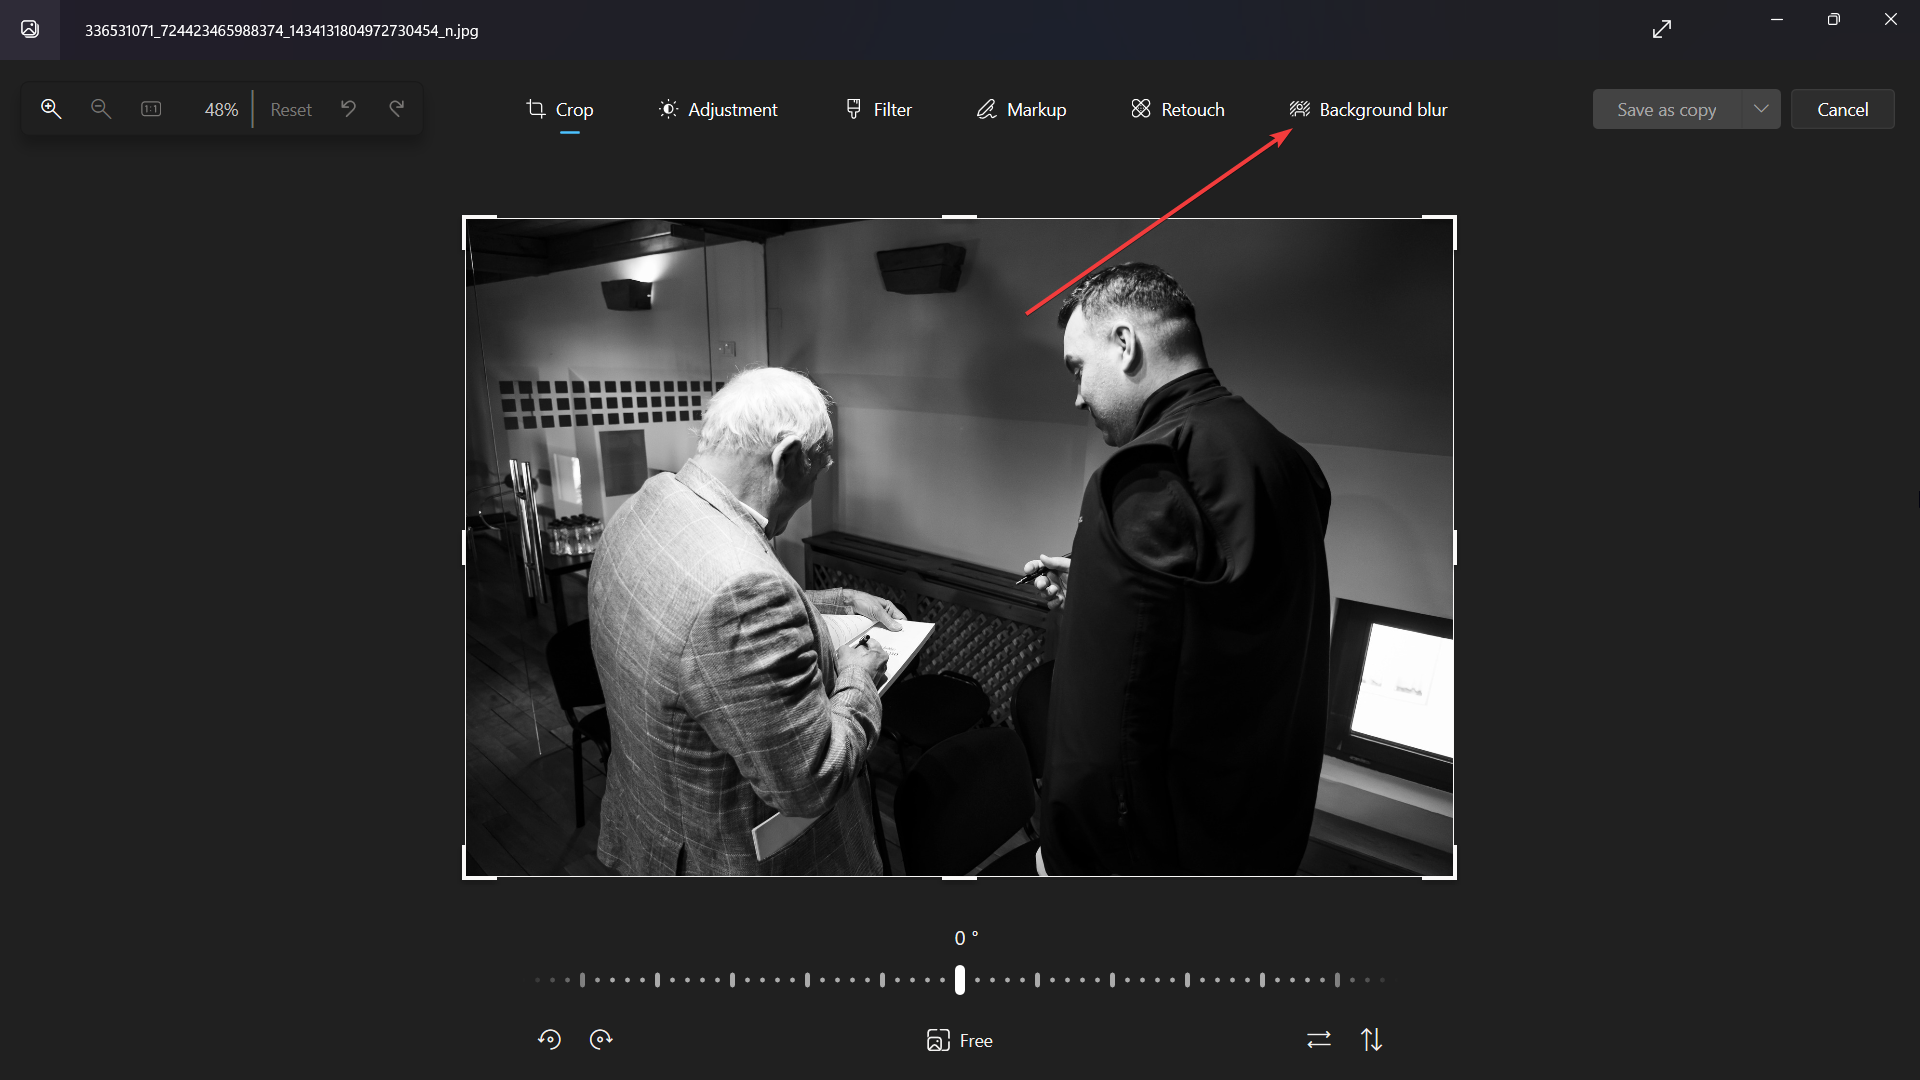
Task: Click the Save as copy button
Action: coord(1667,108)
